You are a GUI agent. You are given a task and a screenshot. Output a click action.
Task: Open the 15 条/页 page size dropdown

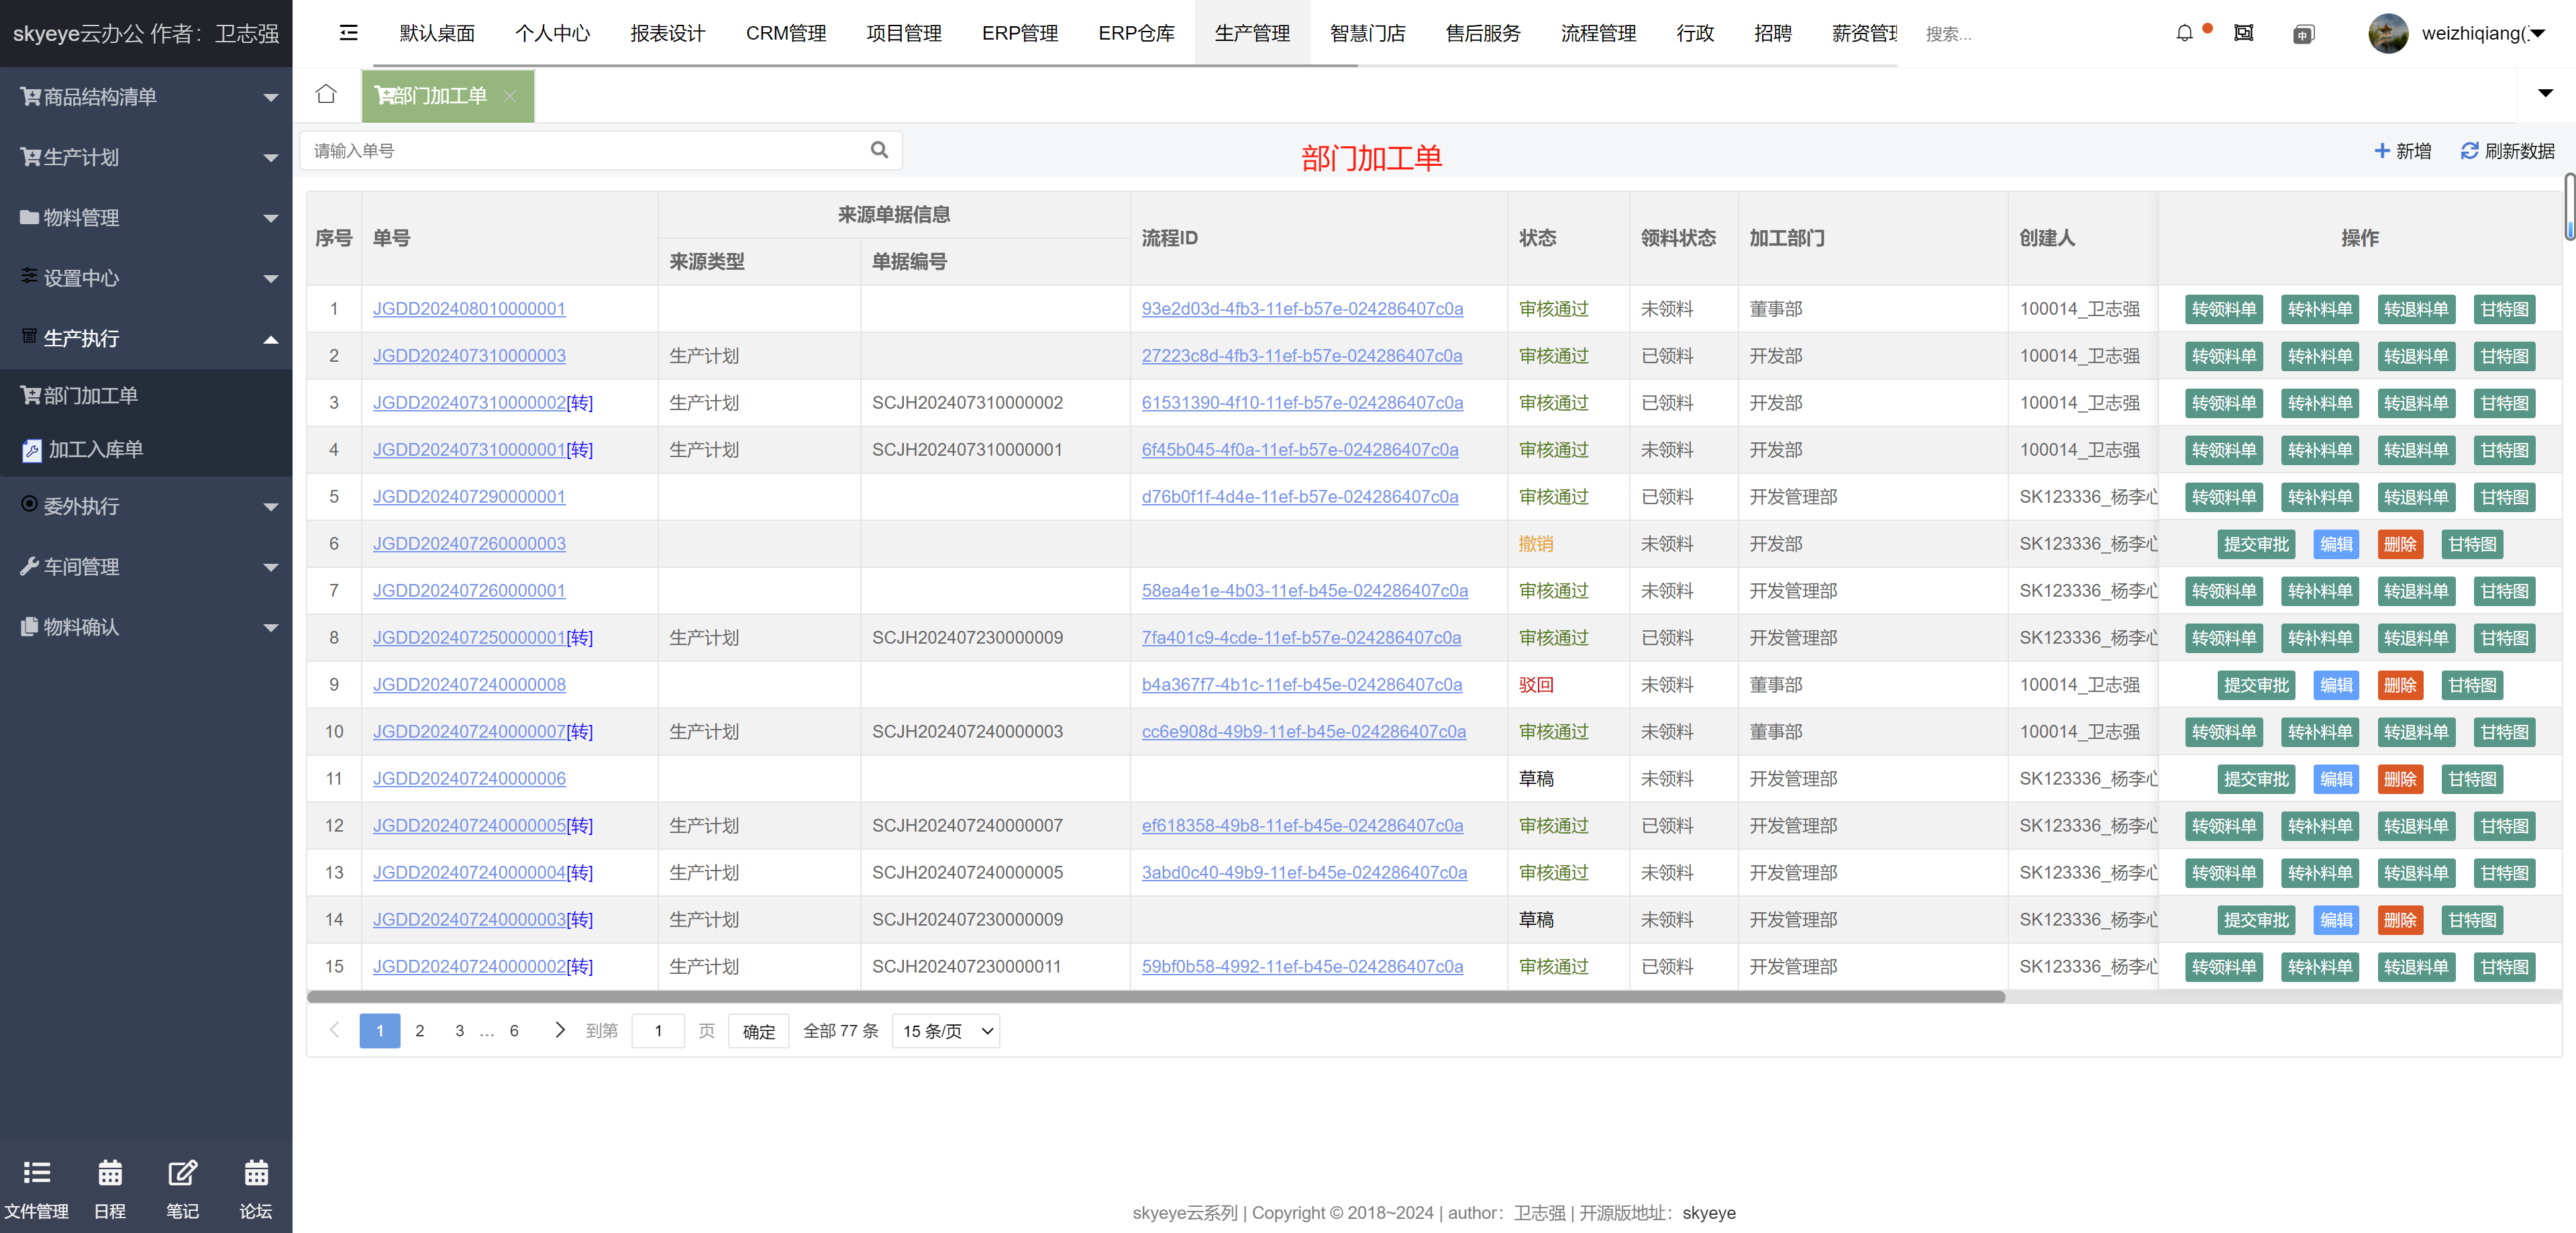coord(945,1030)
